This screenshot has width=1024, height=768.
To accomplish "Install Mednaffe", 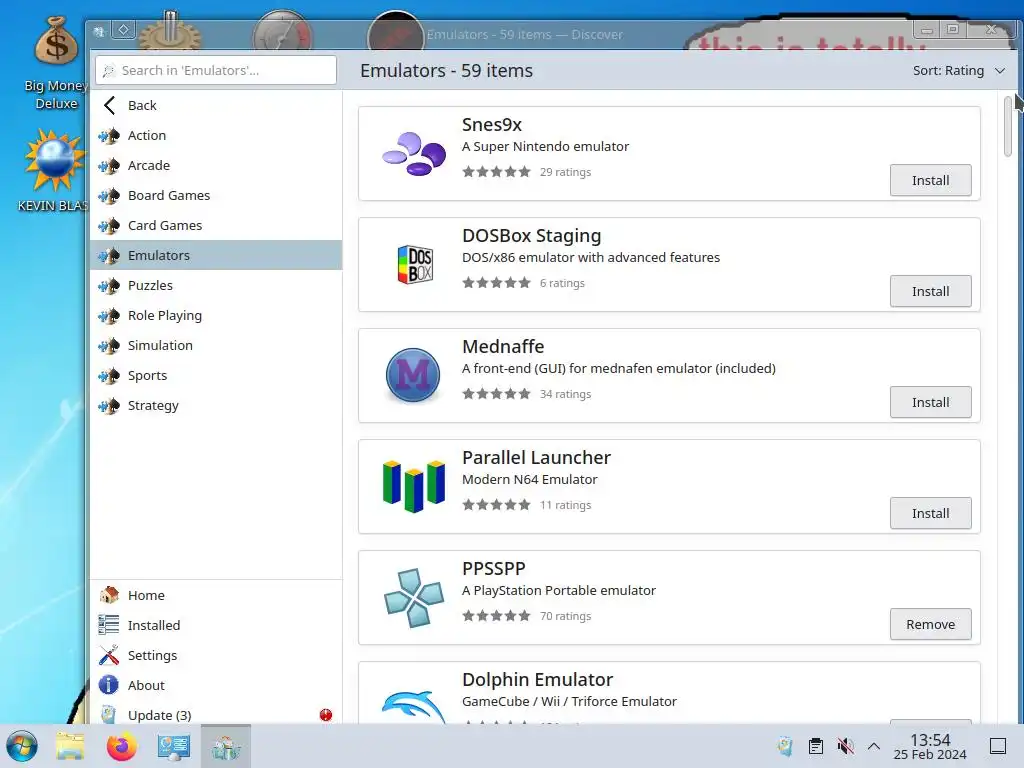I will [931, 402].
